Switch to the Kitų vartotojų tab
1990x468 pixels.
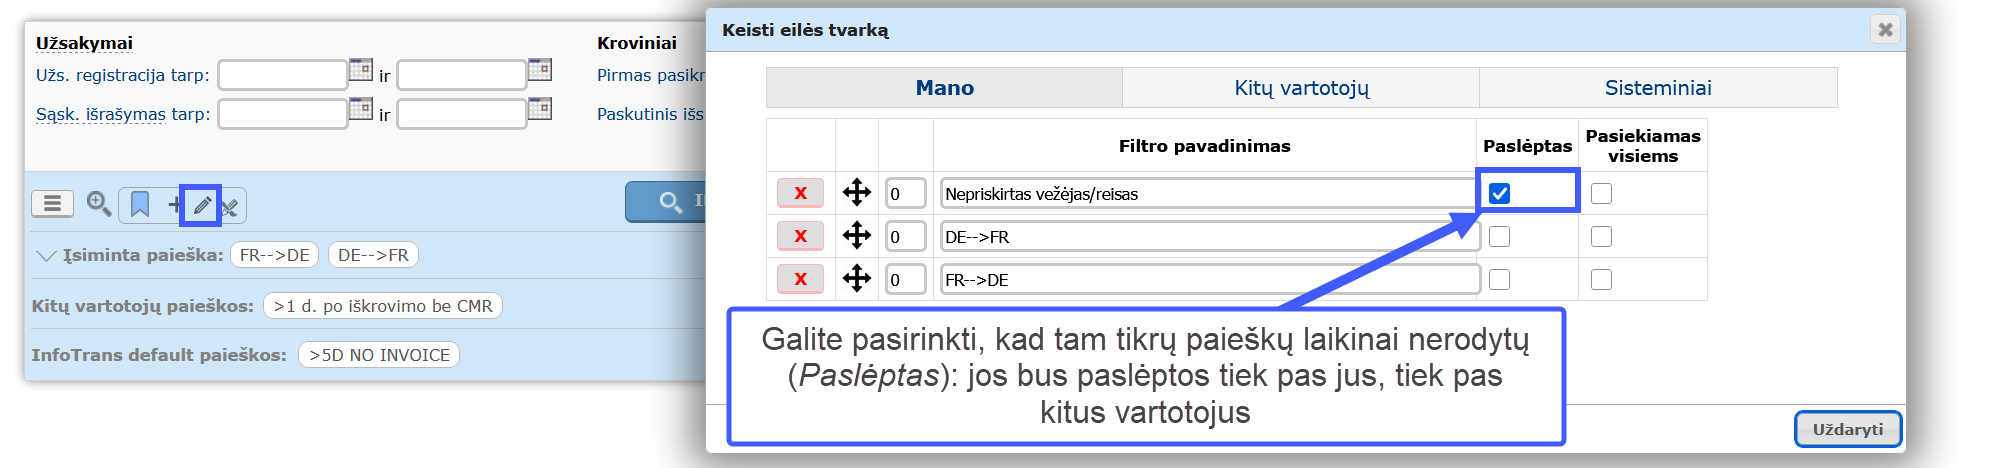pyautogui.click(x=1301, y=87)
